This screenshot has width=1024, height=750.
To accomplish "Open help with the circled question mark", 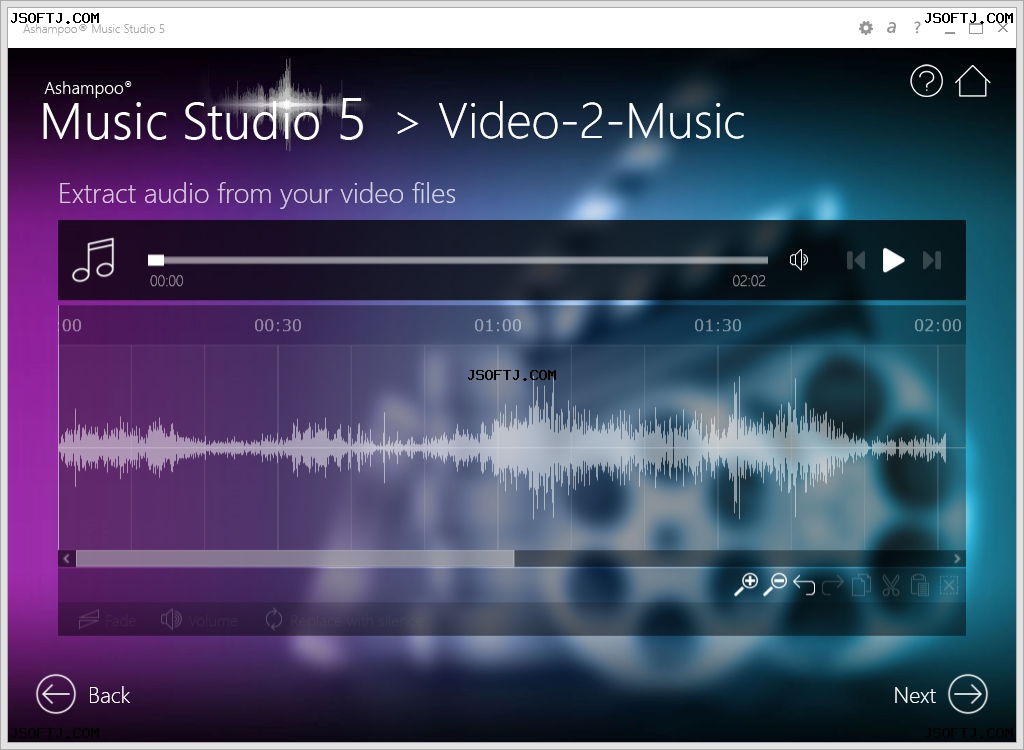I will coord(926,82).
